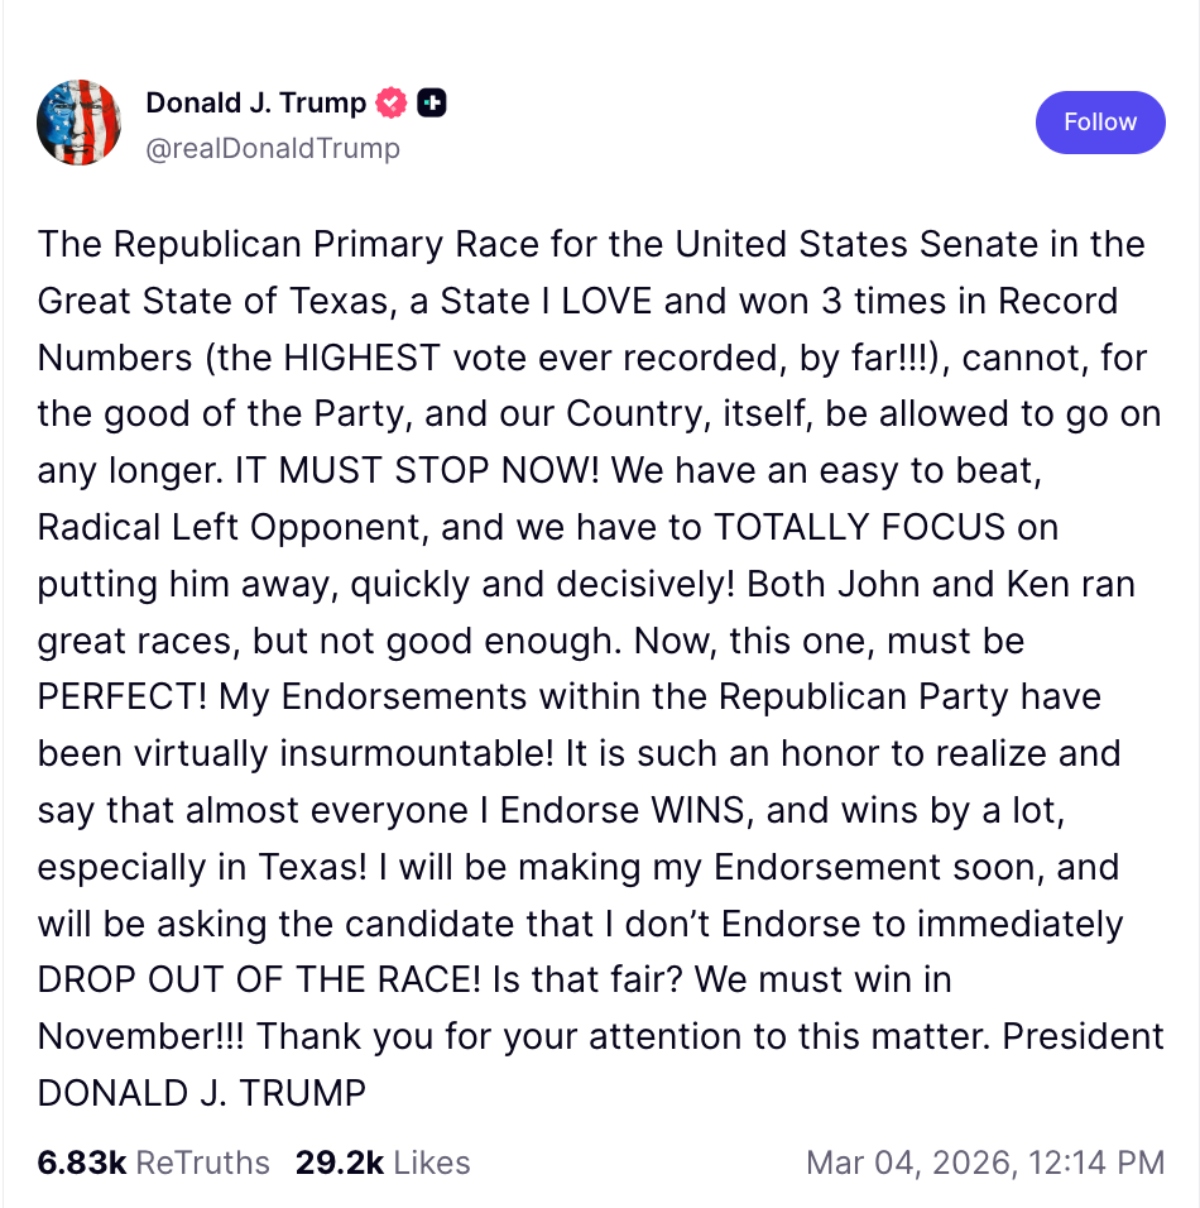Click the red verified checkmark badge
This screenshot has height=1208, width=1200.
[x=391, y=103]
